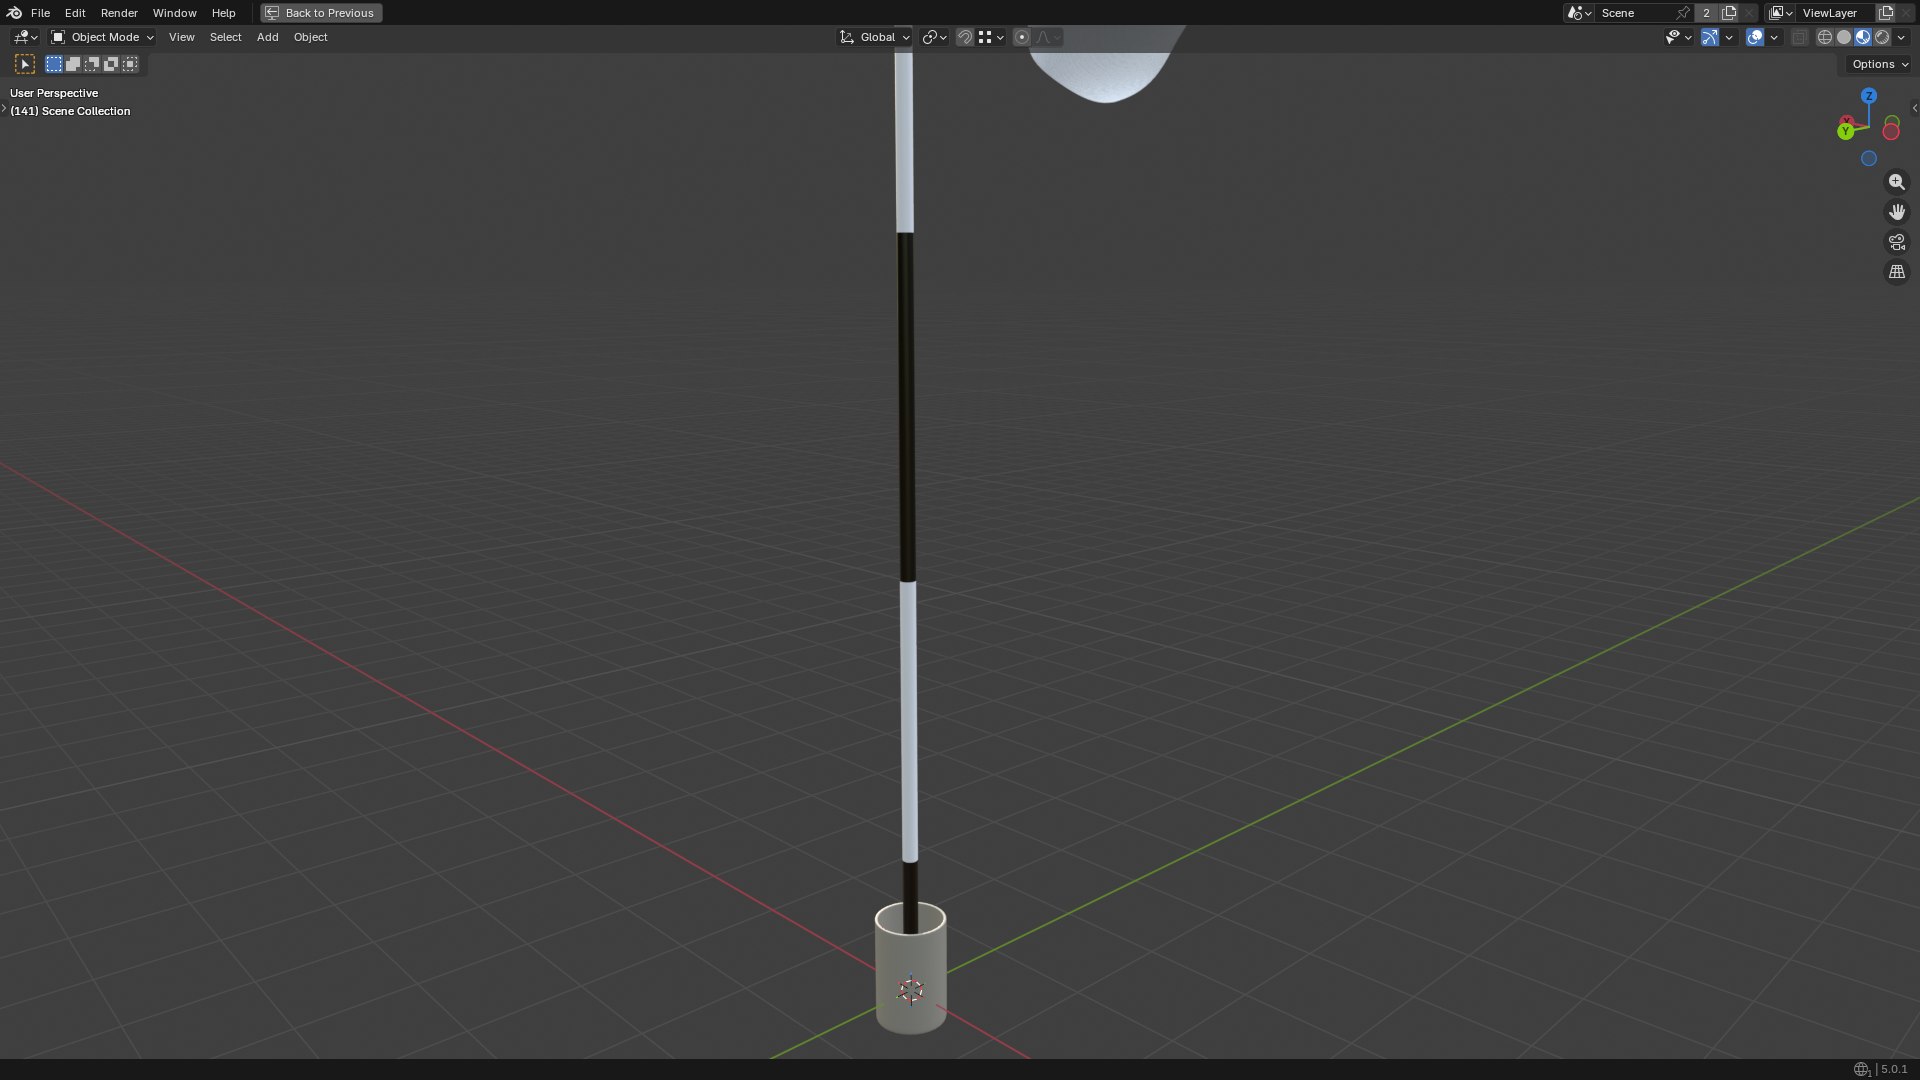Screen dimensions: 1920x1080
Task: Open the File menu
Action: click(x=40, y=13)
